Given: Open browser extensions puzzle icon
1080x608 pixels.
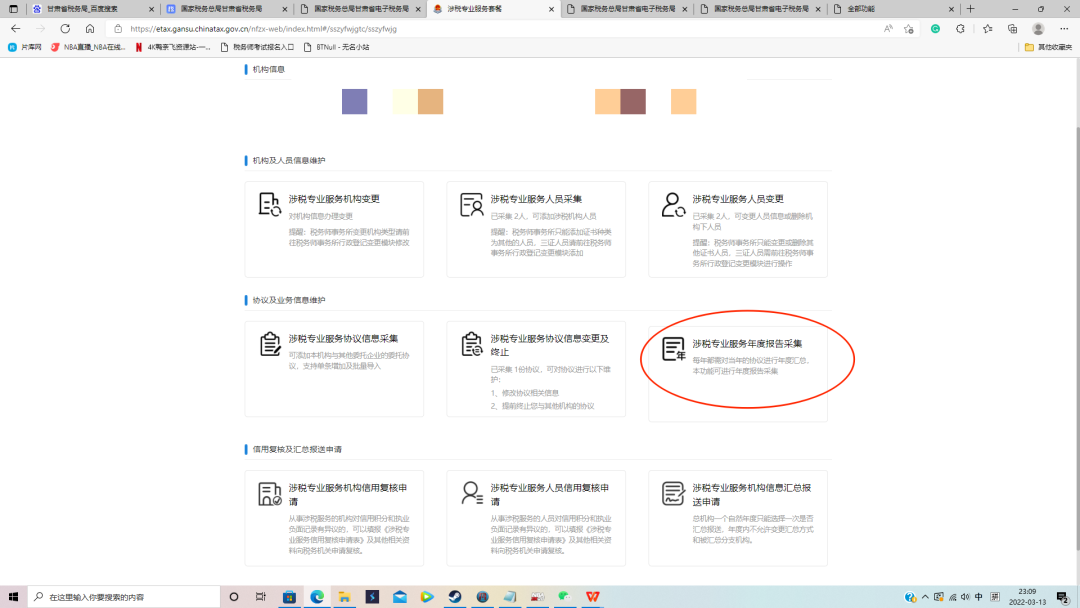Looking at the screenshot, I should coord(960,29).
